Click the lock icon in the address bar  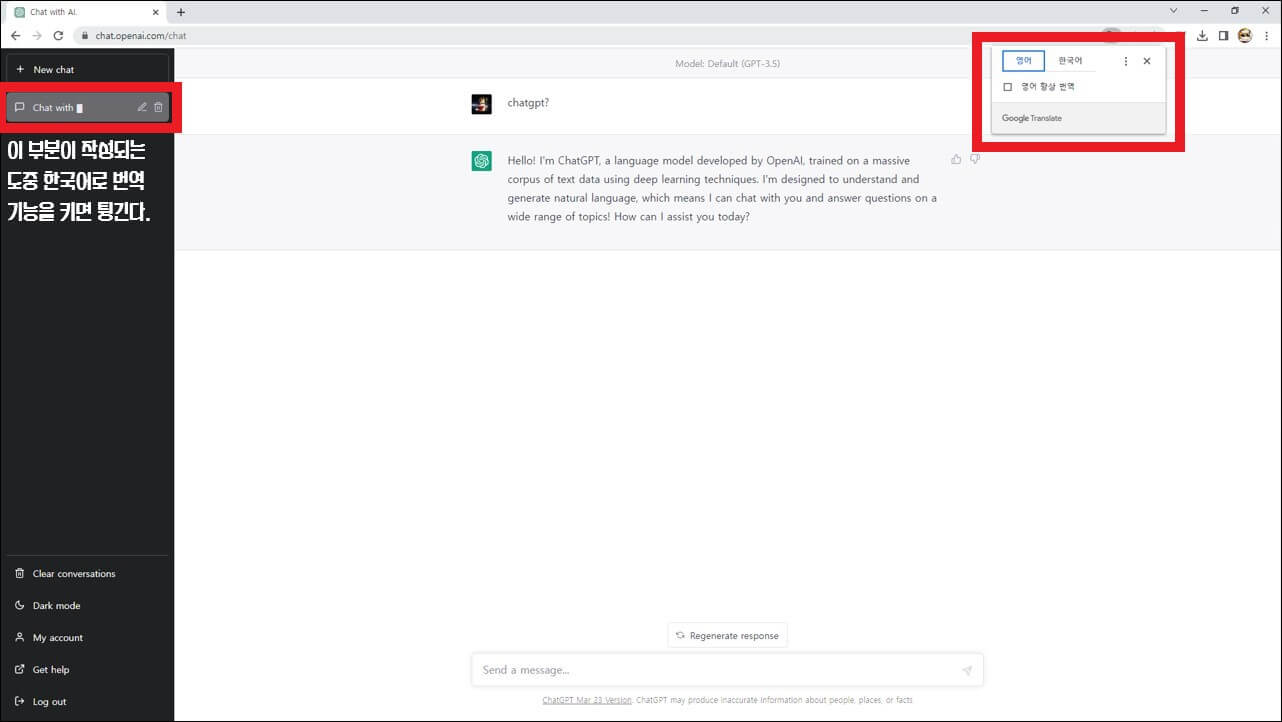pyautogui.click(x=86, y=35)
